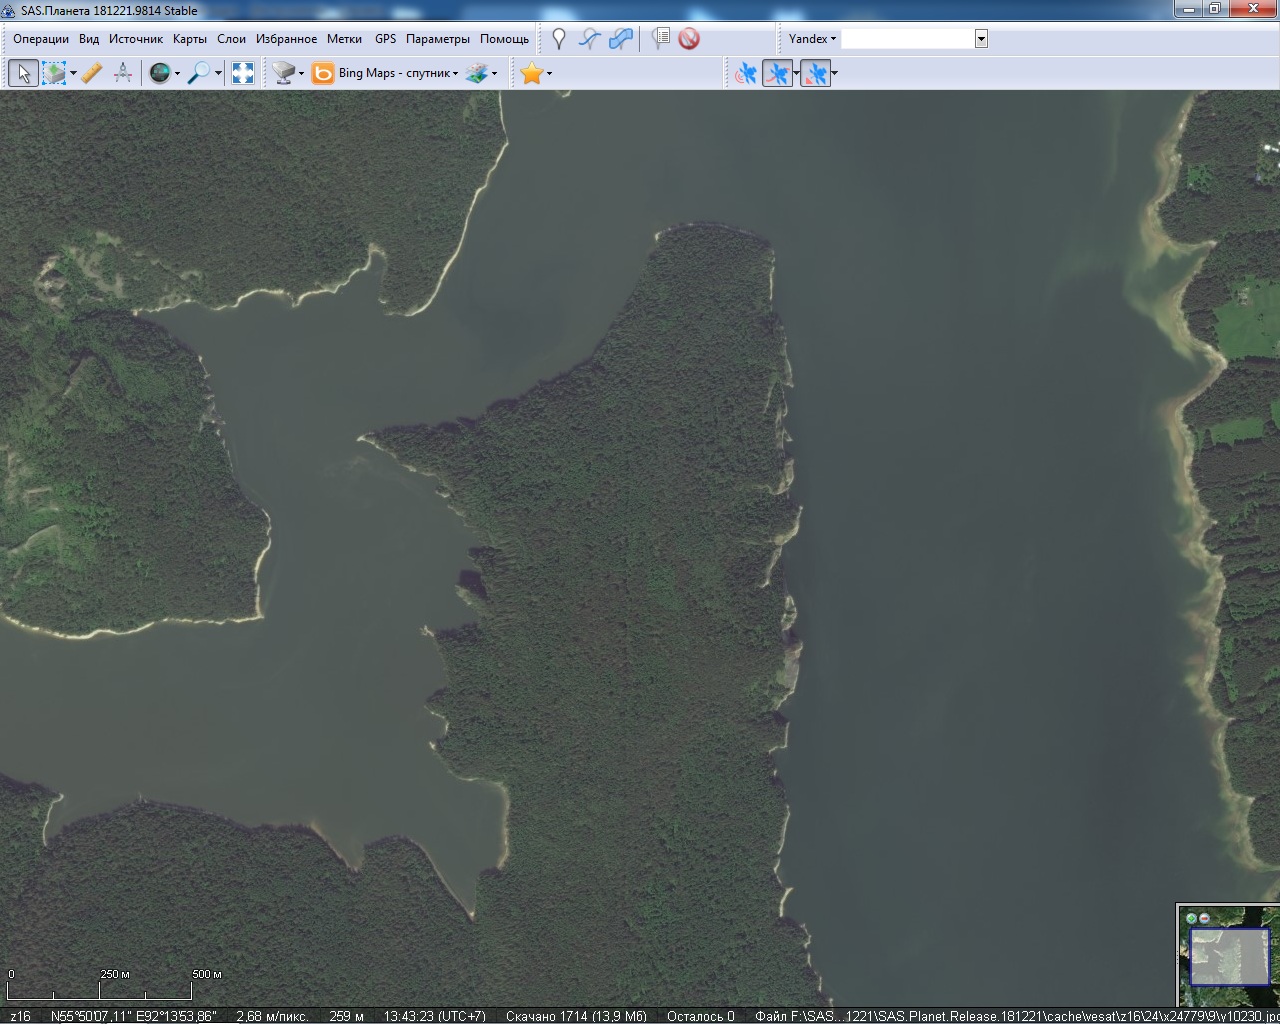Click the GPS receiver connect icon
The image size is (1280, 1024).
click(x=745, y=73)
